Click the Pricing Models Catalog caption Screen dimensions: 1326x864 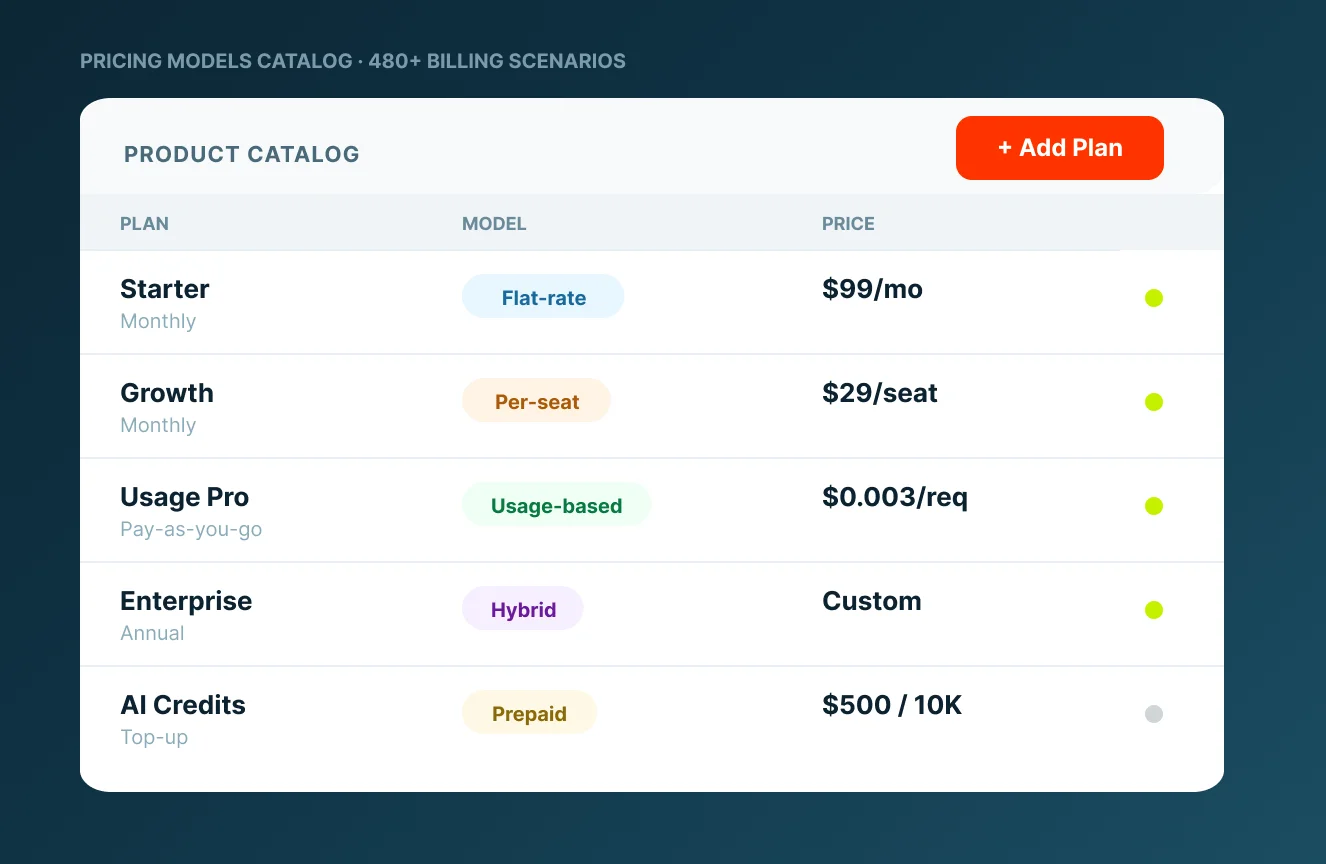tap(353, 61)
